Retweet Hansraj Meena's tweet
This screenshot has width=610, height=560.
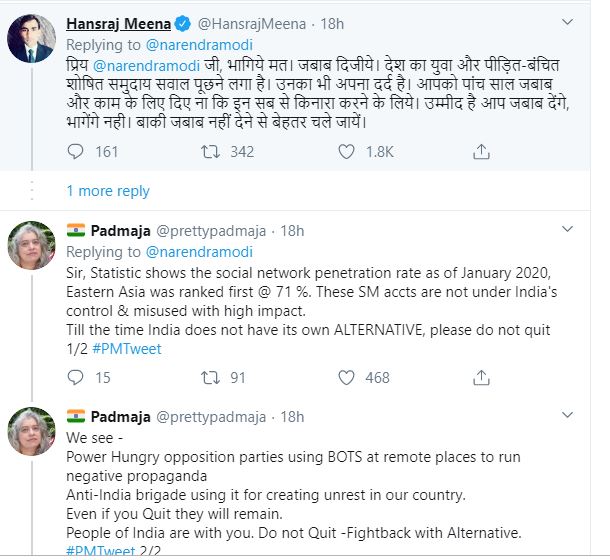tap(211, 152)
